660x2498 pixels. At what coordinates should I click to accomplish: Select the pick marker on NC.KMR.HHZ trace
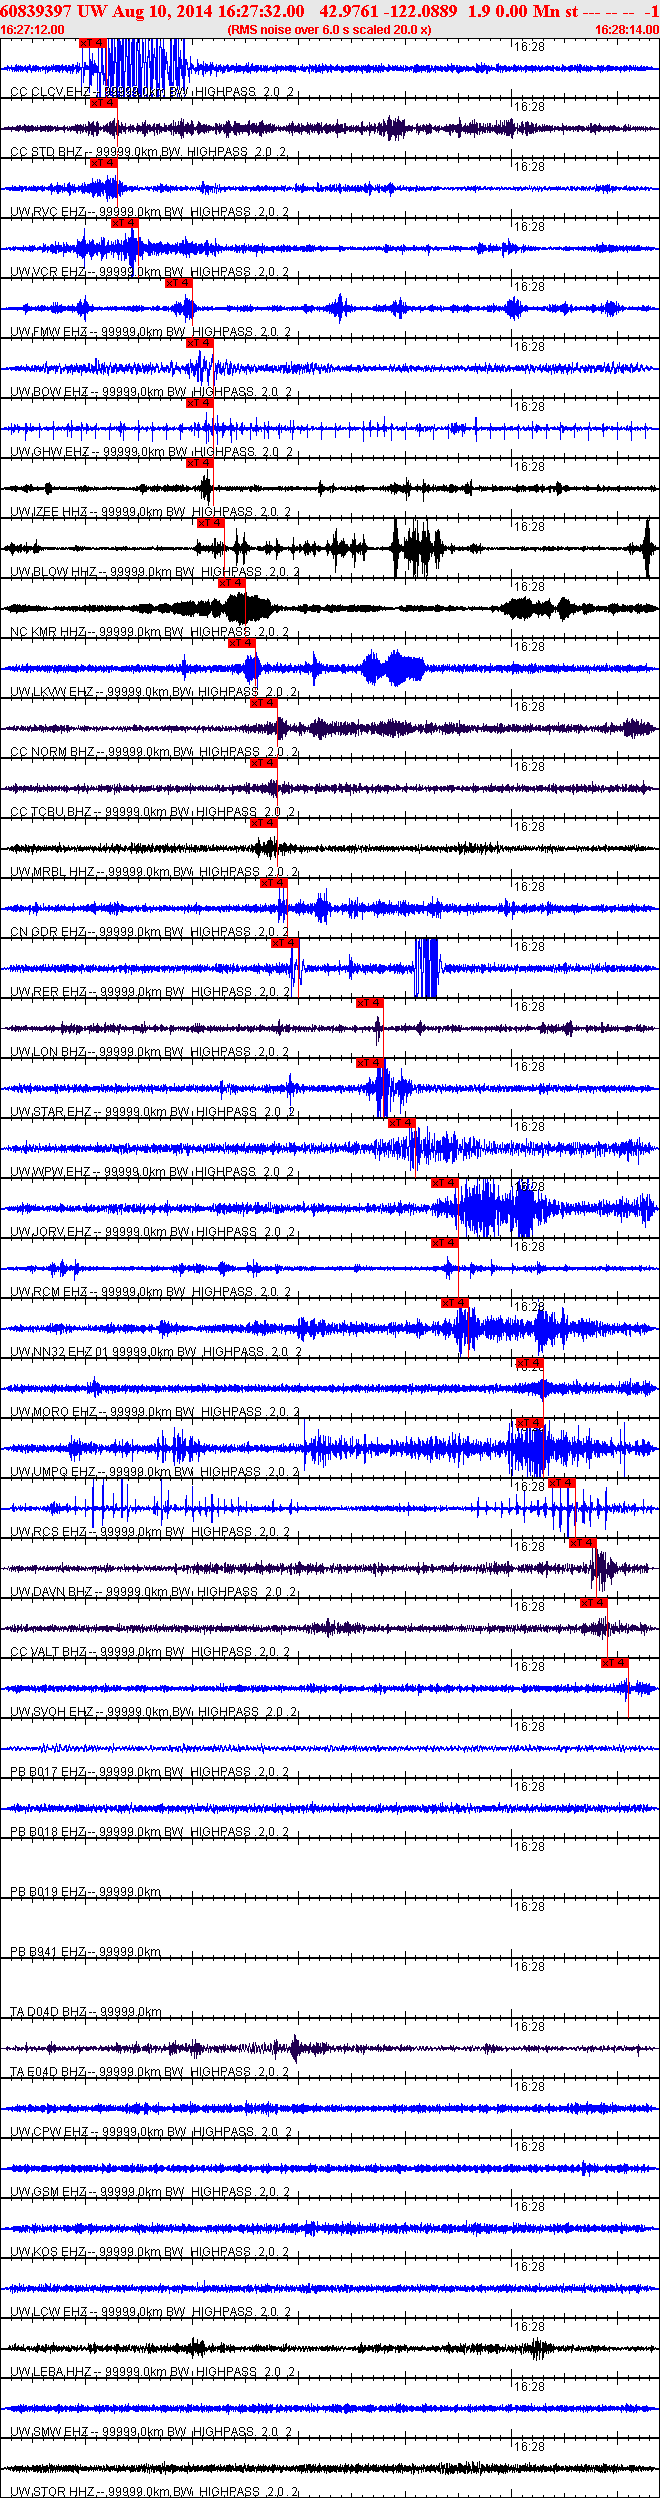pyautogui.click(x=232, y=583)
